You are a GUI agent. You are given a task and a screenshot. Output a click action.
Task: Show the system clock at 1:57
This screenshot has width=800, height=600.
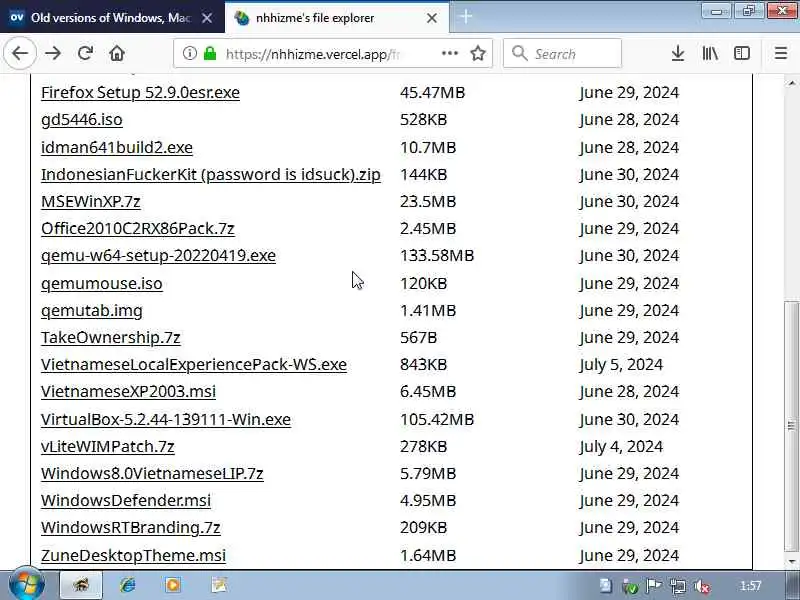(750, 586)
